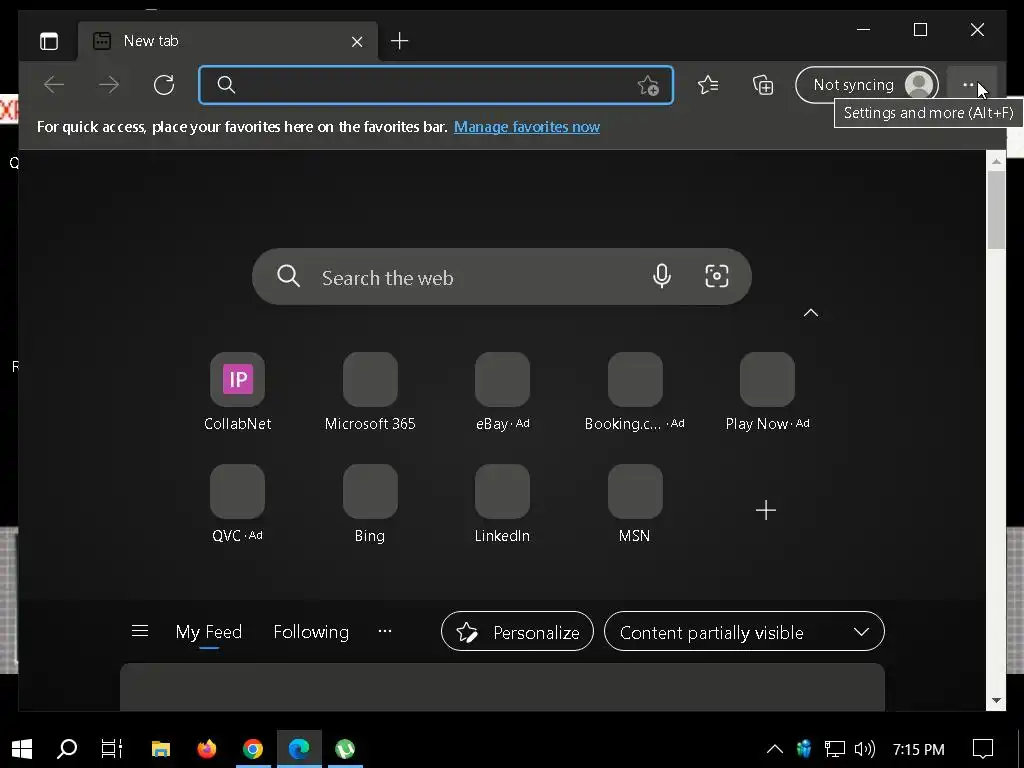1024x768 pixels.
Task: Collapse quick links with the up chevron
Action: coord(810,313)
